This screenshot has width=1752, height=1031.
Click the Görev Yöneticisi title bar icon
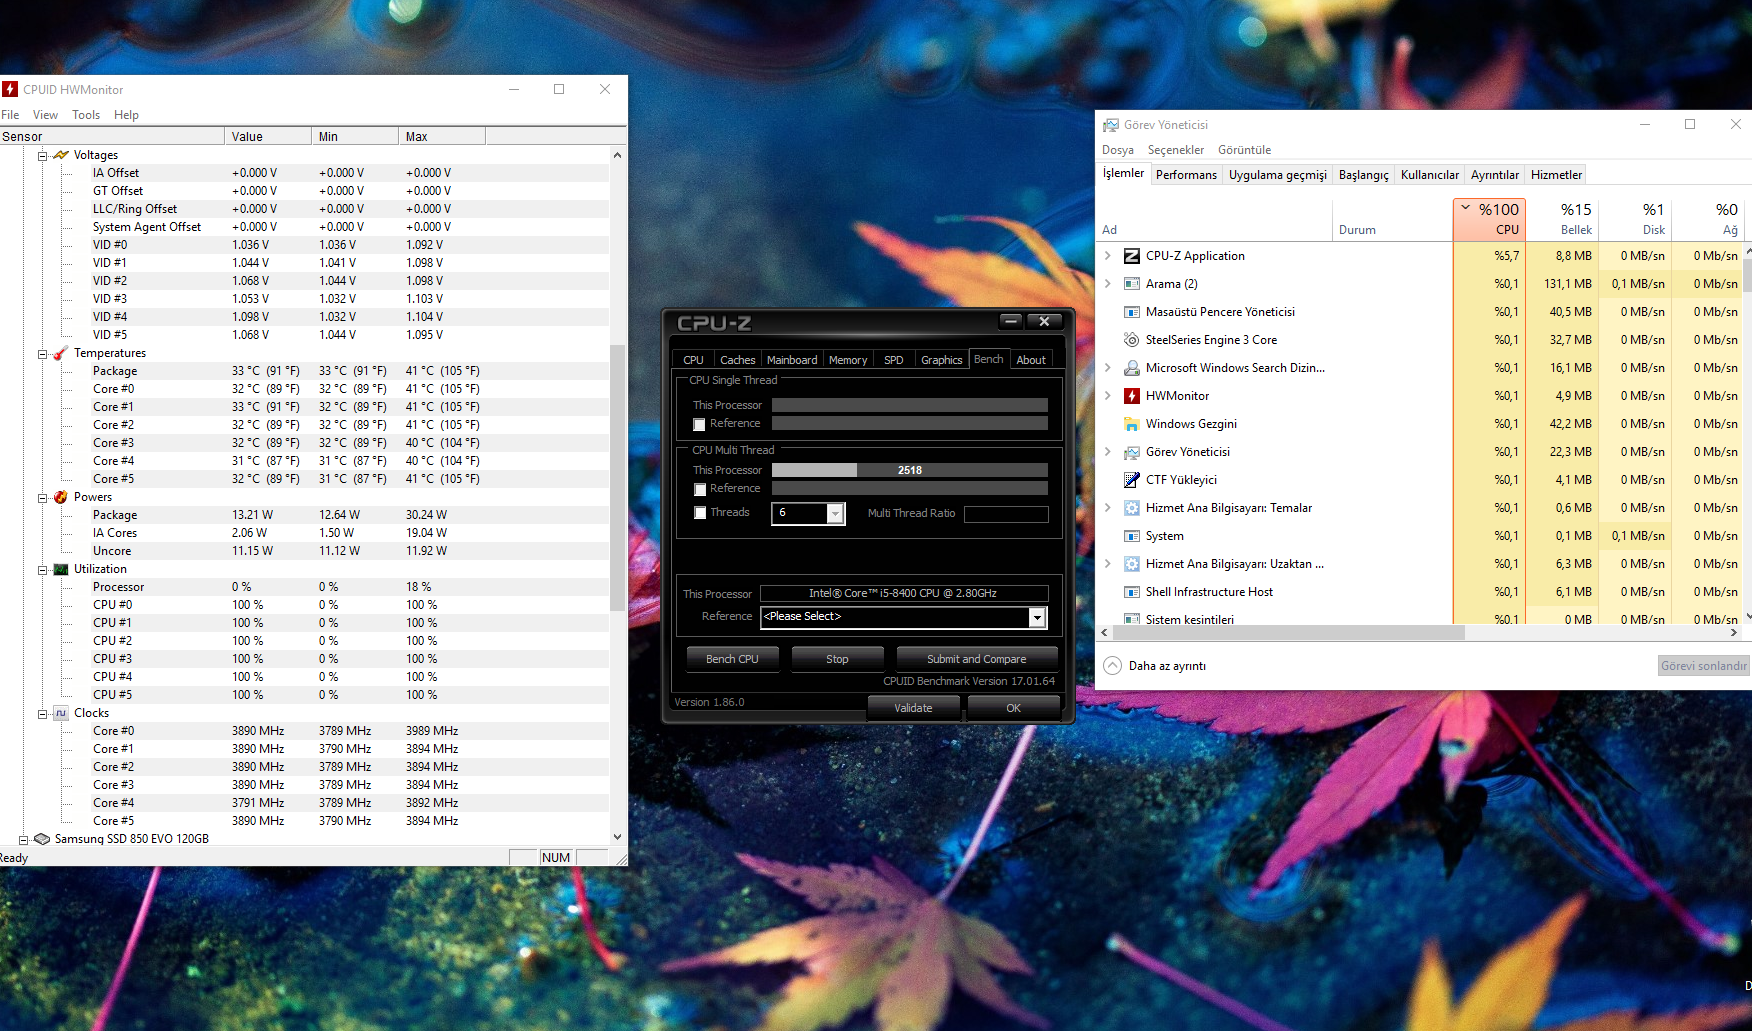point(1111,125)
